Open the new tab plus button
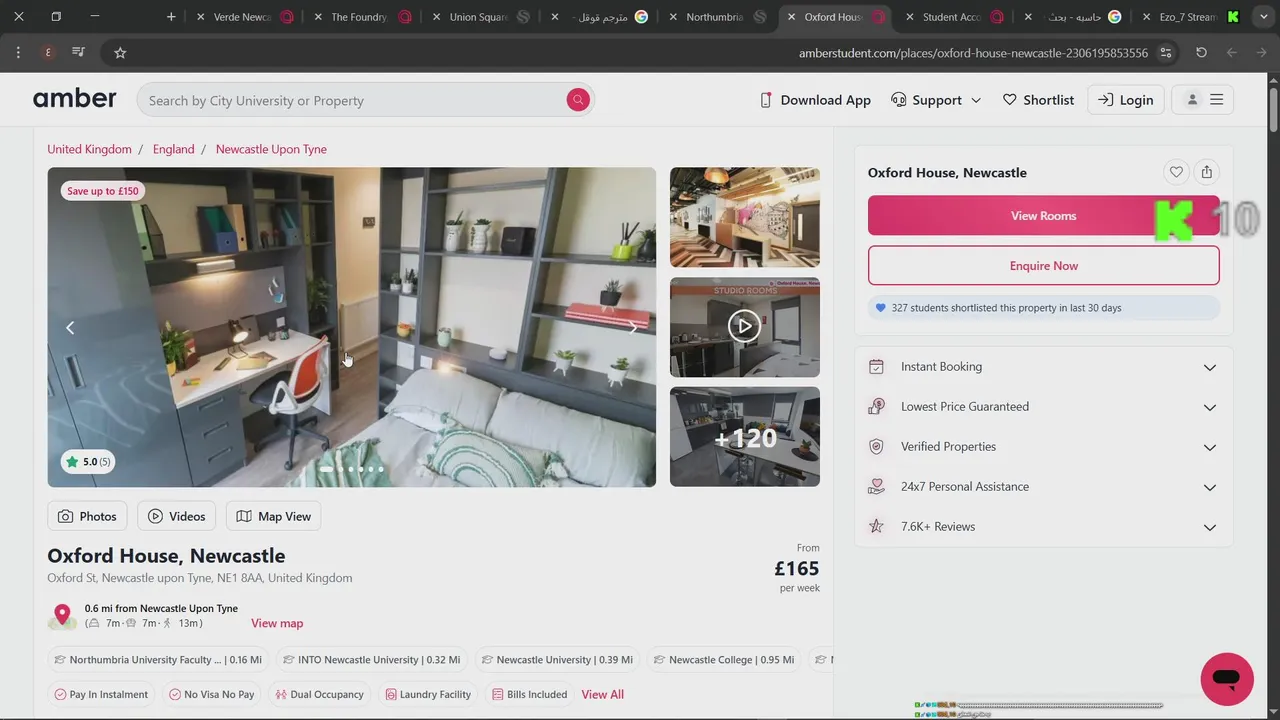This screenshot has width=1280, height=720. click(171, 17)
